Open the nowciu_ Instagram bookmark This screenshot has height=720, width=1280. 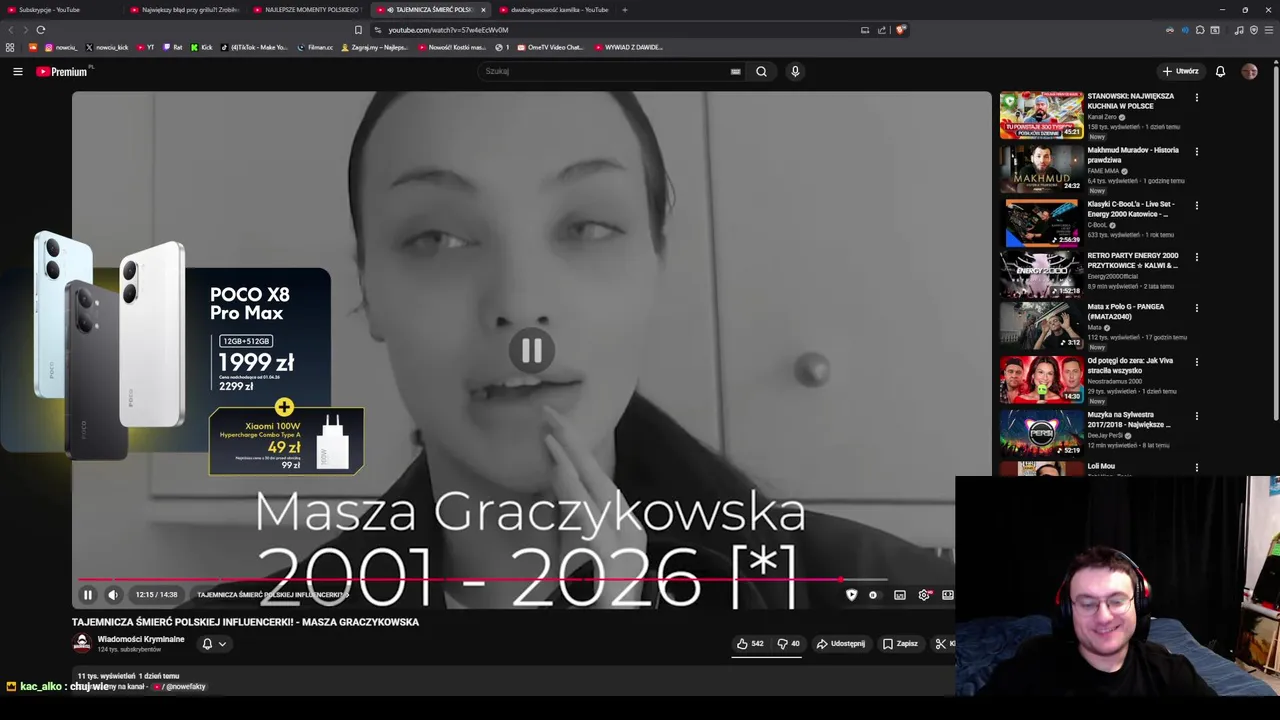[60, 47]
